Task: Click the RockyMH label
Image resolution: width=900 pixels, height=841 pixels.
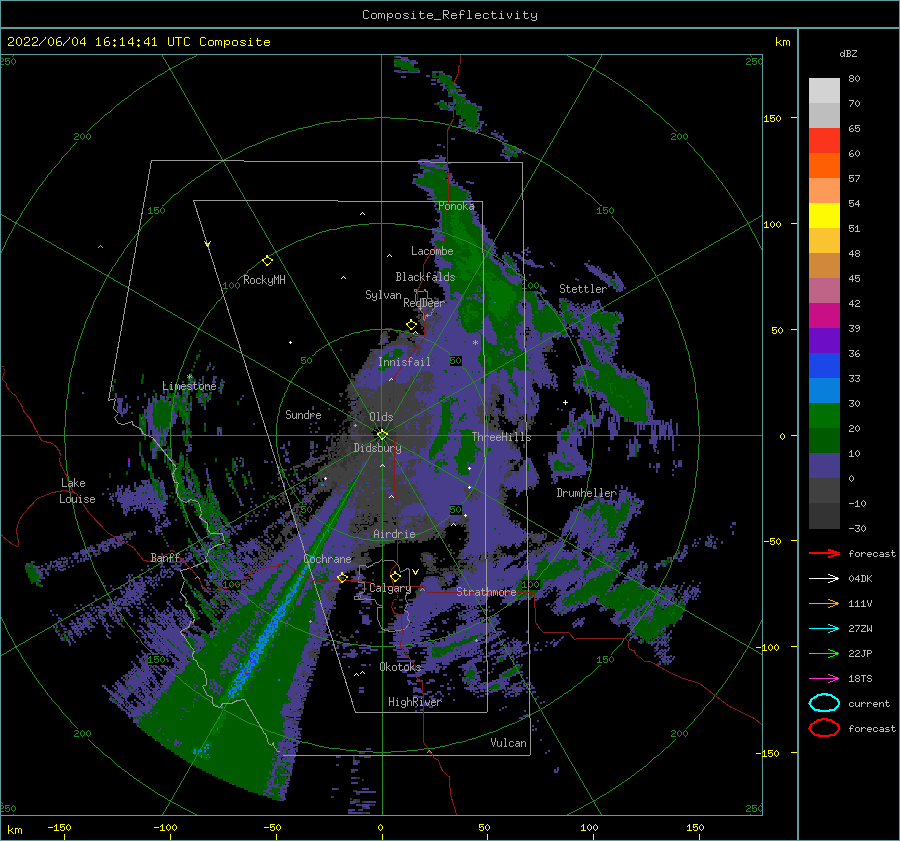Action: (264, 280)
